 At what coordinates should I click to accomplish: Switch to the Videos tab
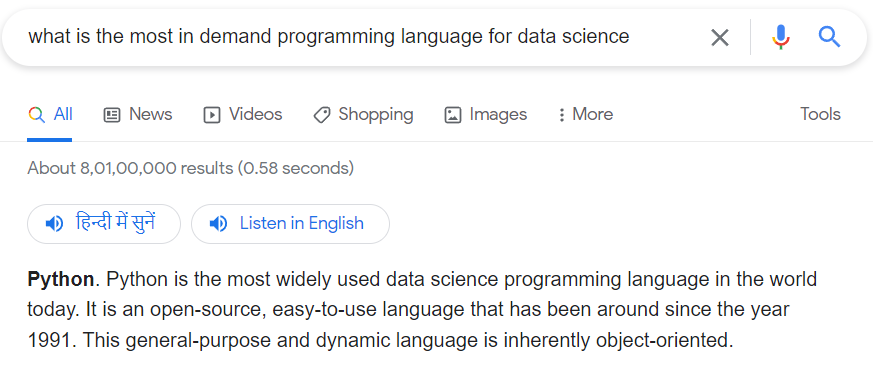tap(243, 114)
